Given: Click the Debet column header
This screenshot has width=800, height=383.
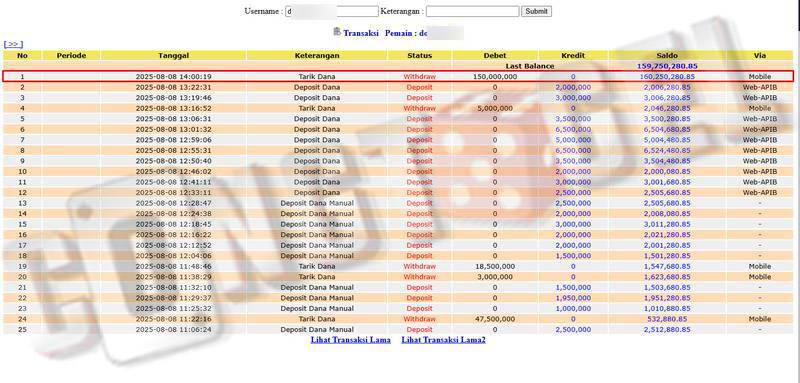Looking at the screenshot, I should pos(494,55).
